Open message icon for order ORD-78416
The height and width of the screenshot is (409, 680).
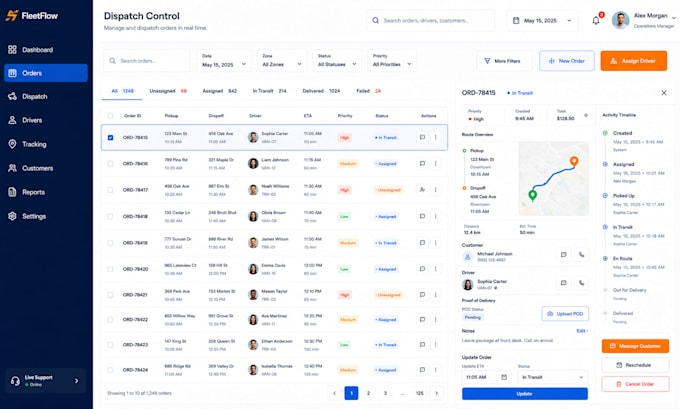422,164
